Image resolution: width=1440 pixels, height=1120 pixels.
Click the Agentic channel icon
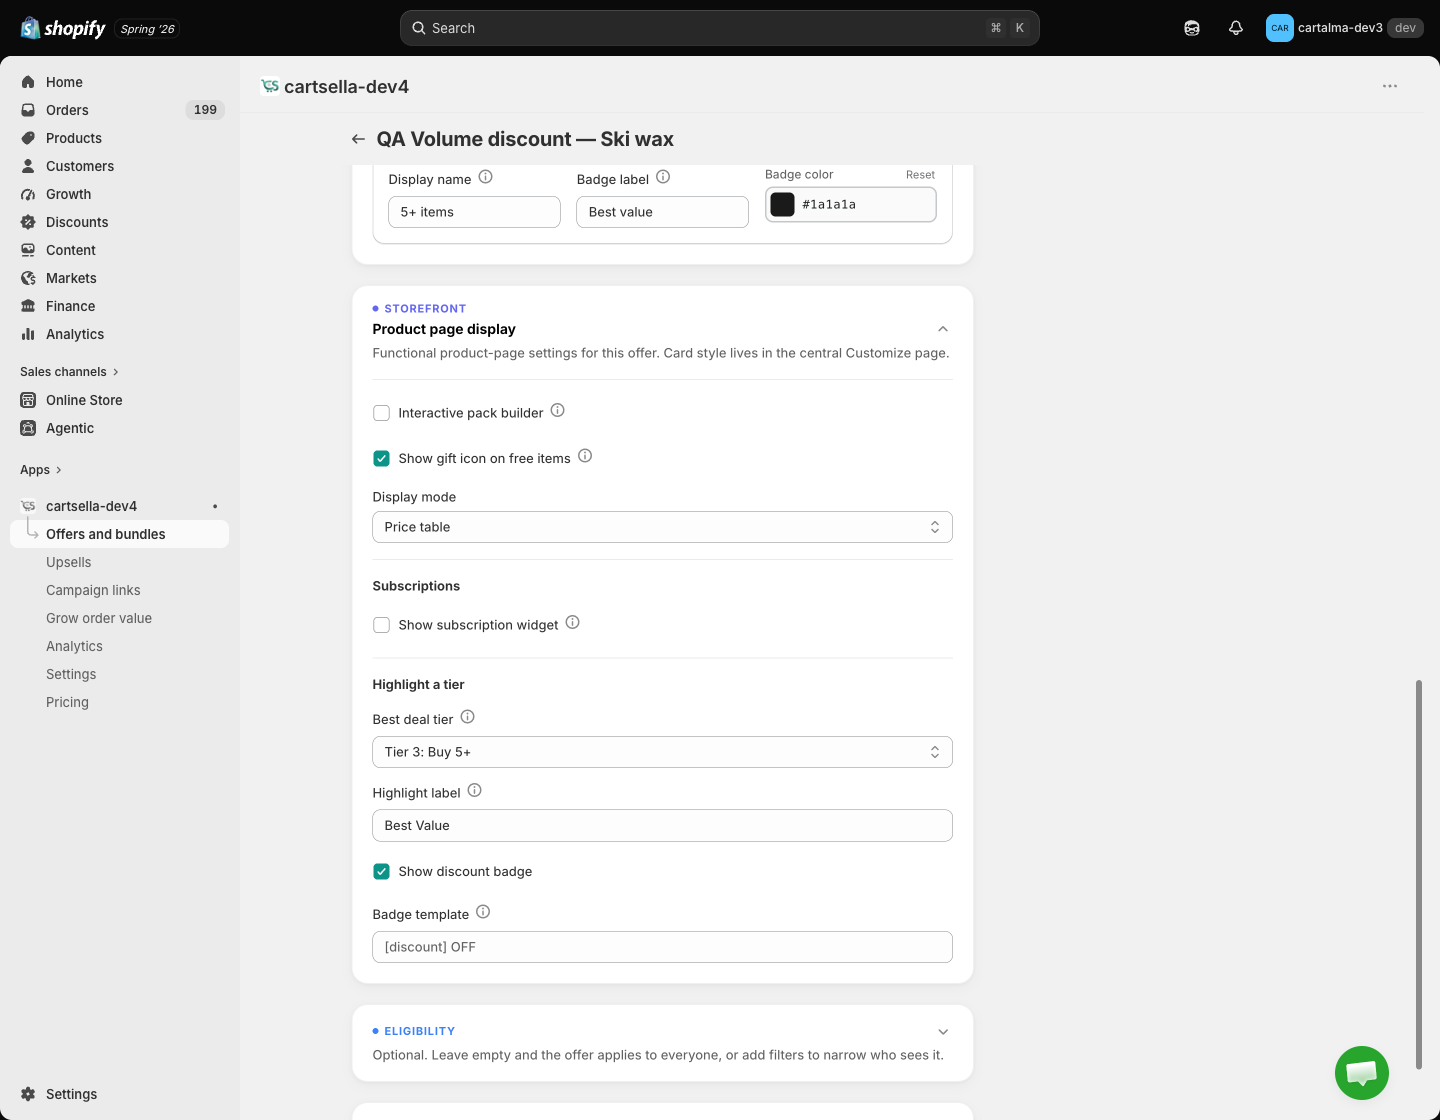pyautogui.click(x=28, y=428)
